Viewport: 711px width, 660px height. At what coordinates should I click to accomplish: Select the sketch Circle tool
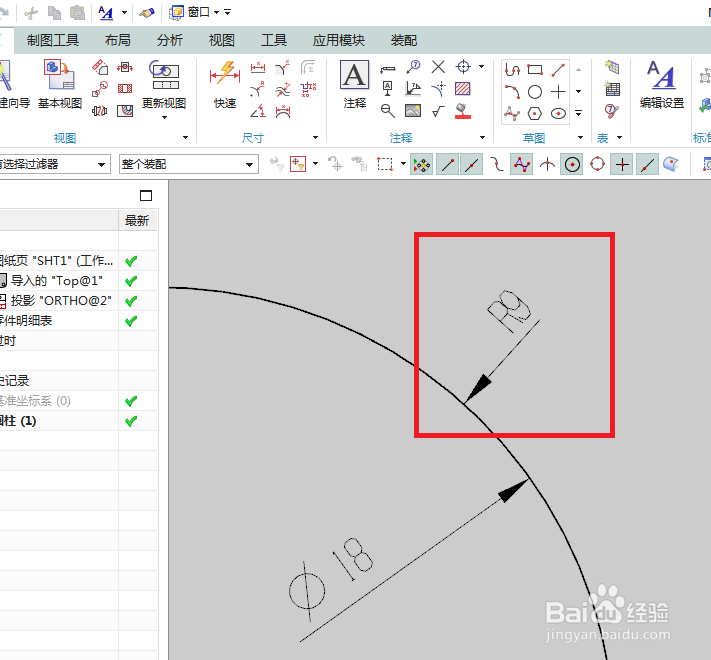coord(535,92)
